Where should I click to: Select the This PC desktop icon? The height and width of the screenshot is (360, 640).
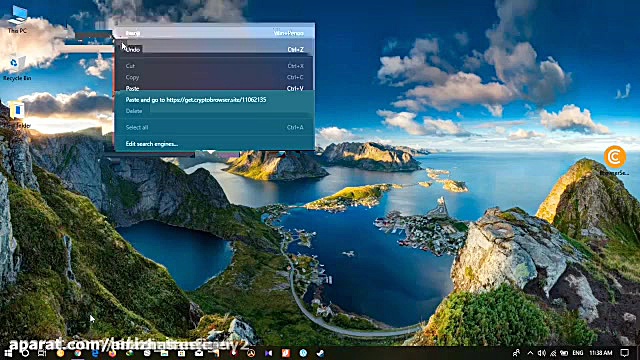tap(17, 20)
